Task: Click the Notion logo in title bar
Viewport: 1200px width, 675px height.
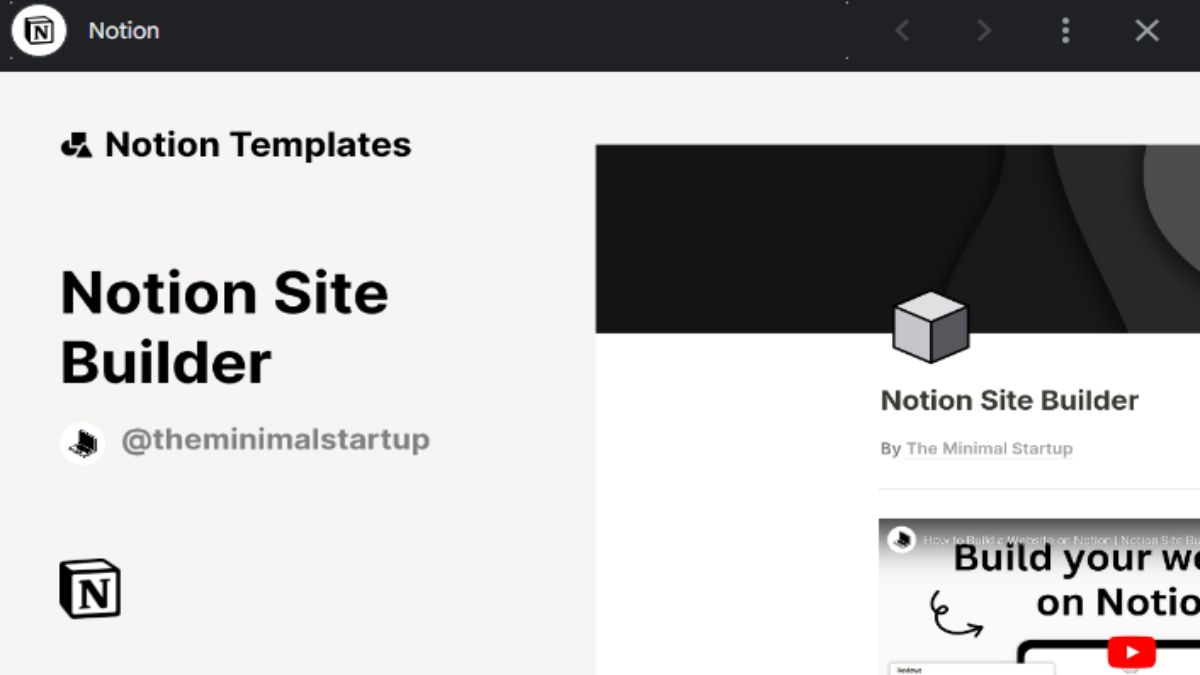Action: tap(38, 30)
